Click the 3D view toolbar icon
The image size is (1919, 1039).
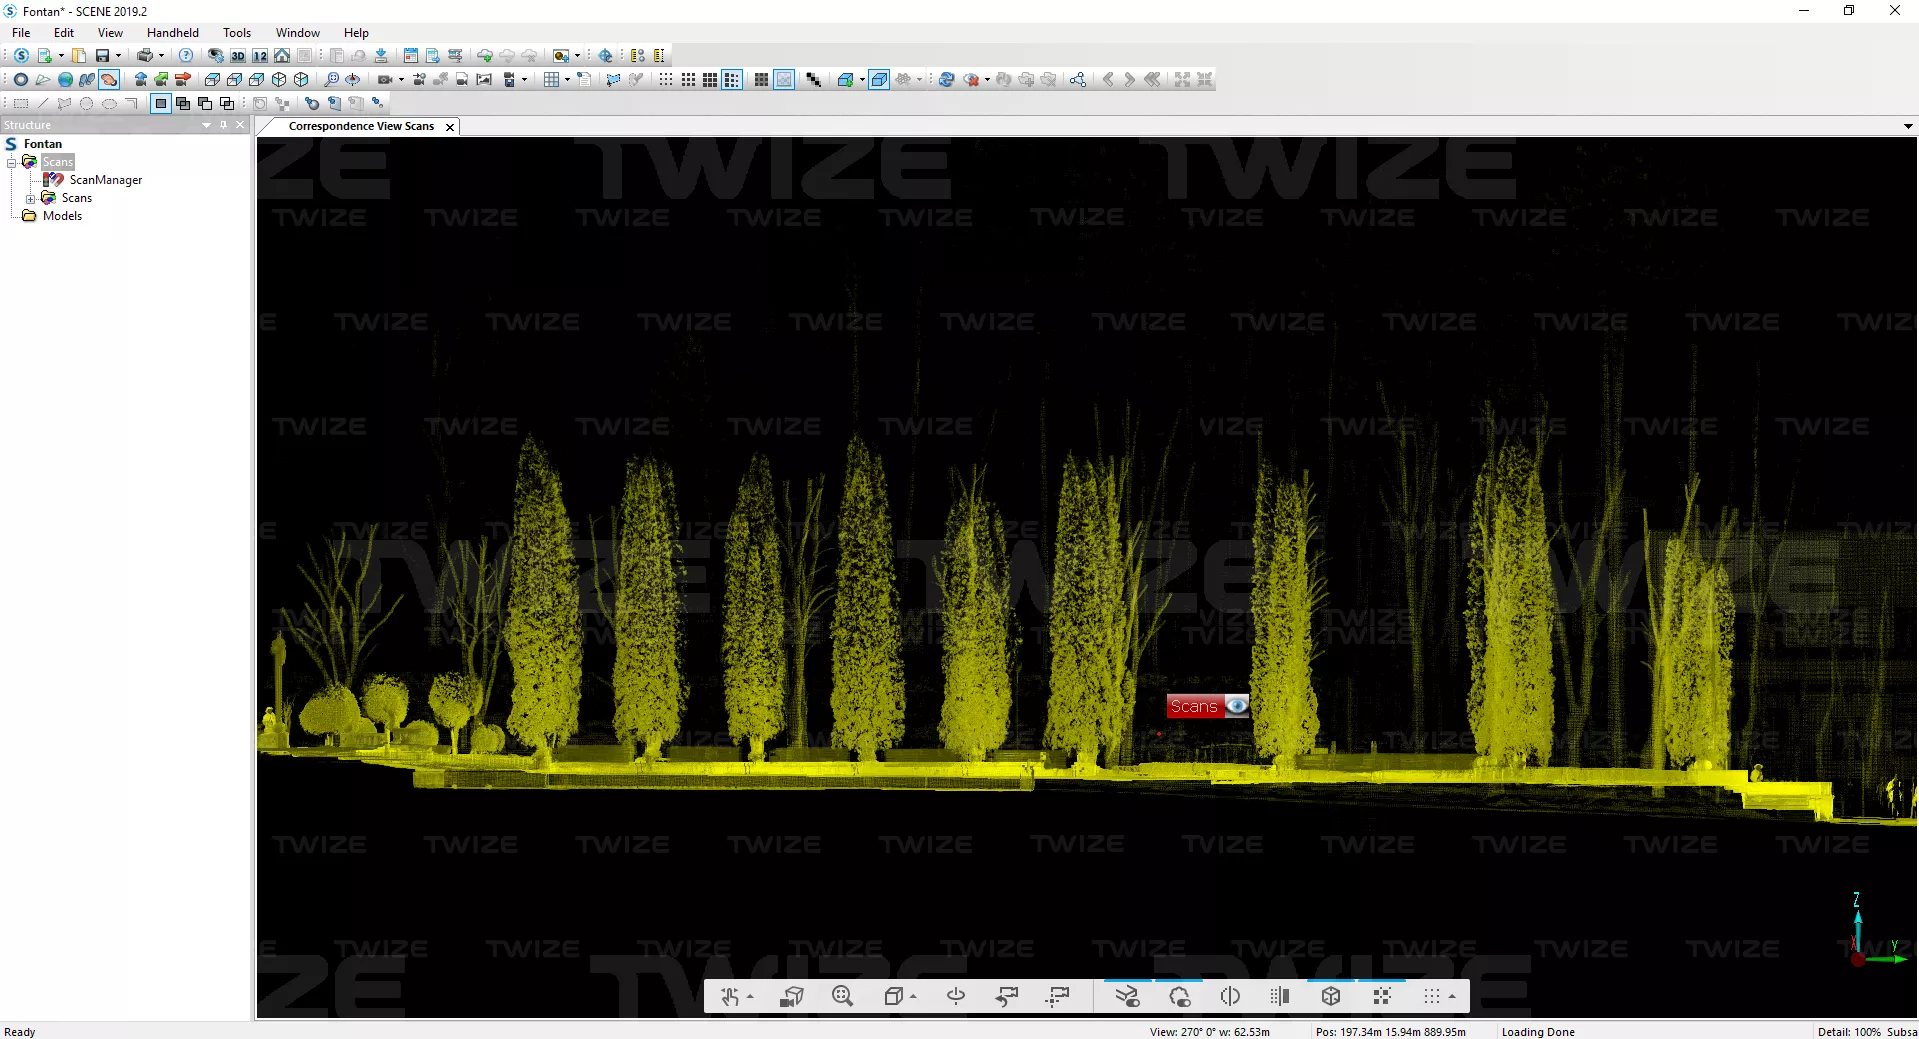coord(238,56)
